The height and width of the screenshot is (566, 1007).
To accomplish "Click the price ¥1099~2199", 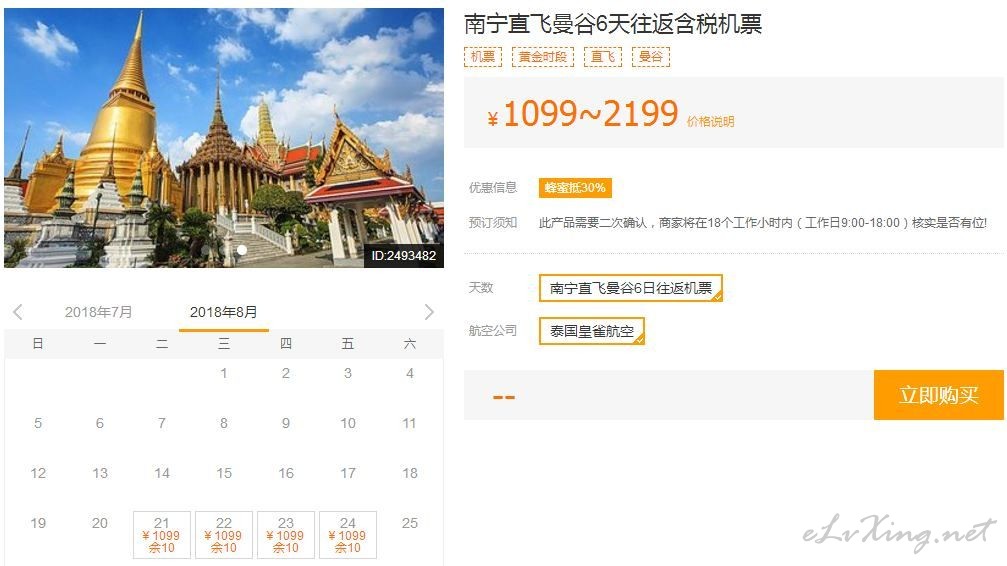I will (582, 114).
